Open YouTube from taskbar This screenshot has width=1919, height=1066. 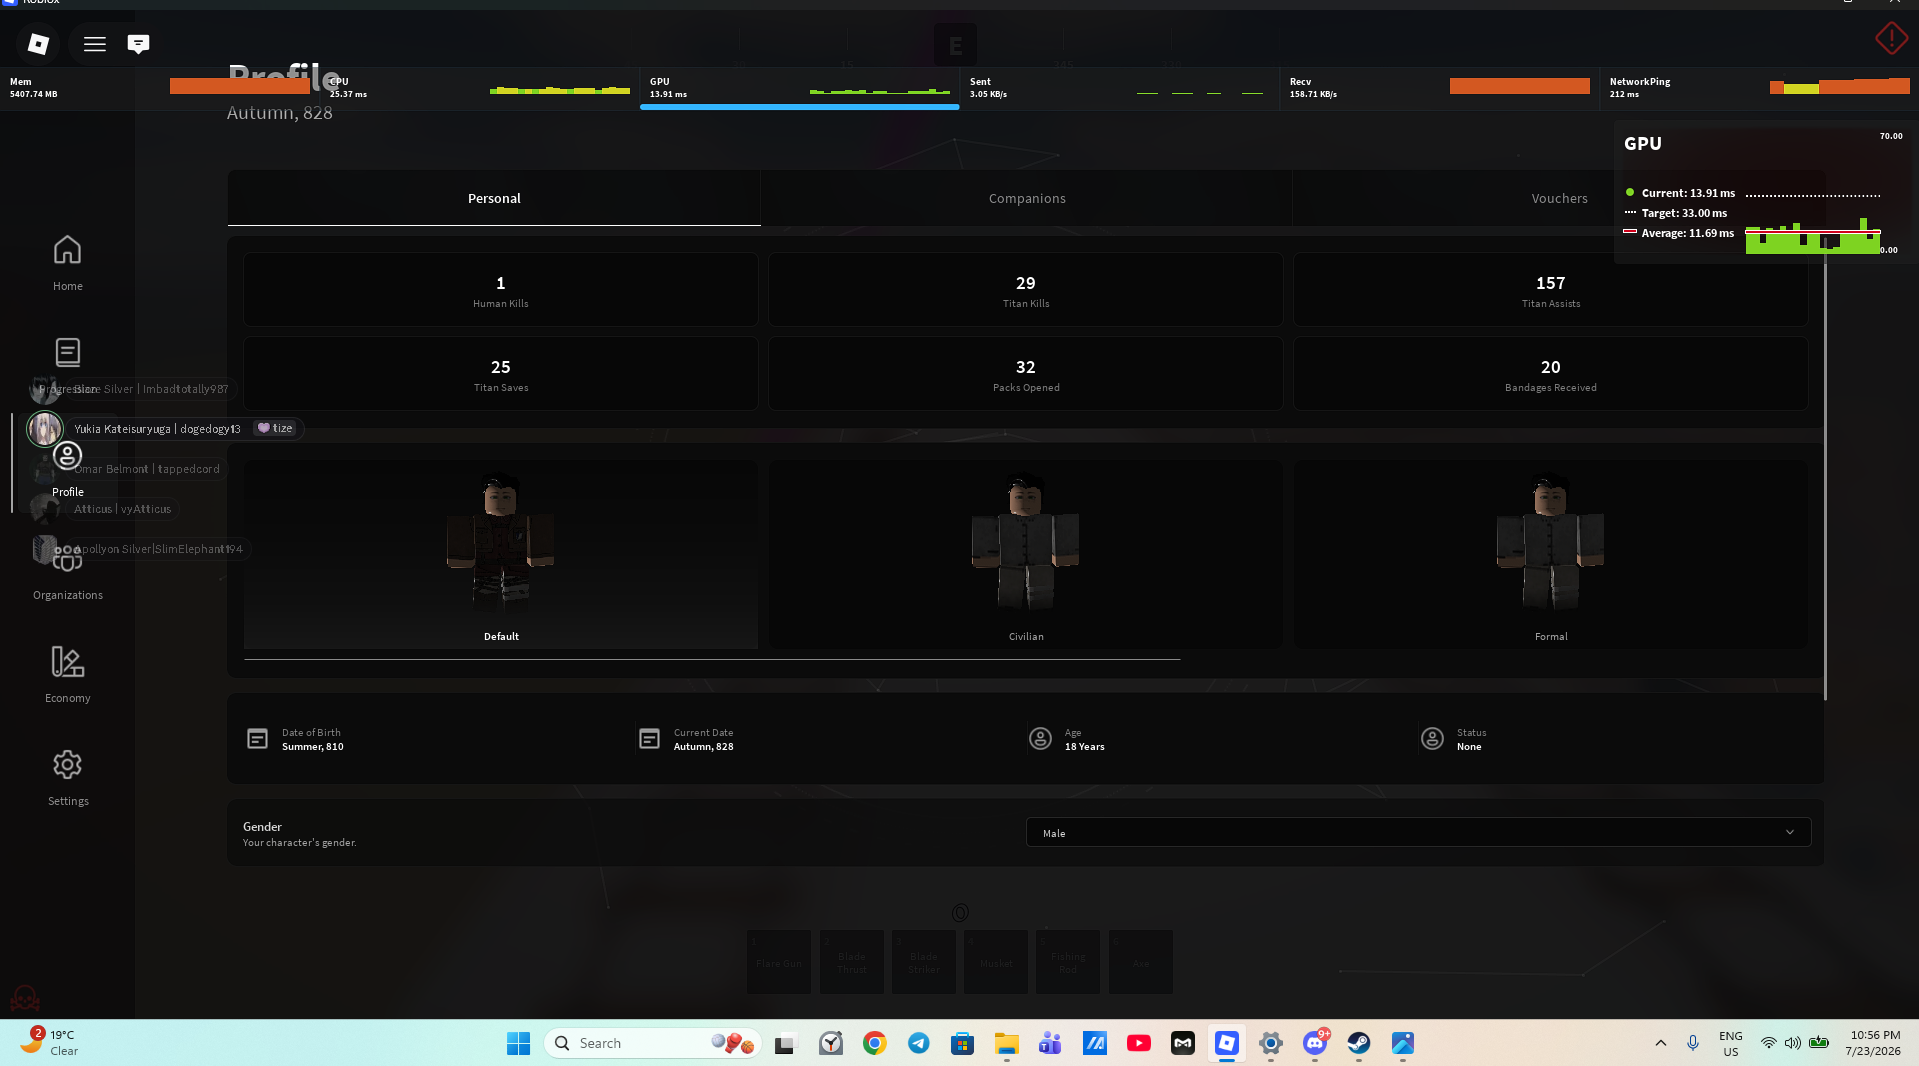(1139, 1043)
